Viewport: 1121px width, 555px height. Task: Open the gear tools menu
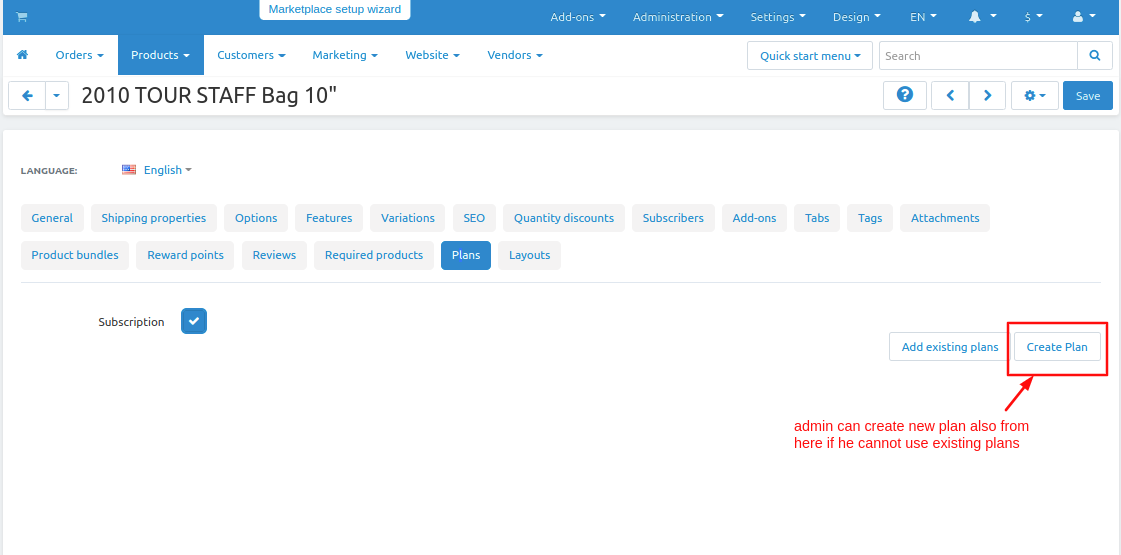(1034, 95)
